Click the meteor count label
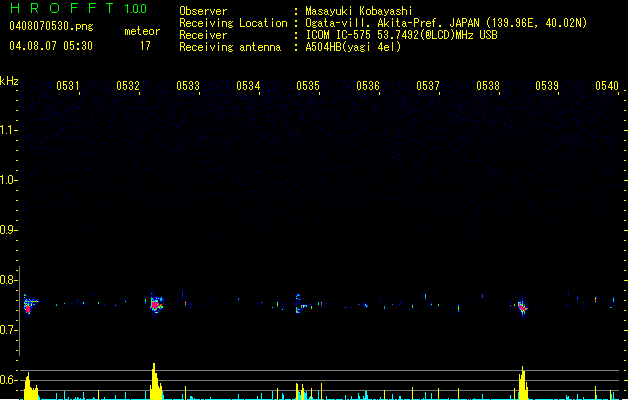Image resolution: width=629 pixels, height=400 pixels. pyautogui.click(x=142, y=31)
